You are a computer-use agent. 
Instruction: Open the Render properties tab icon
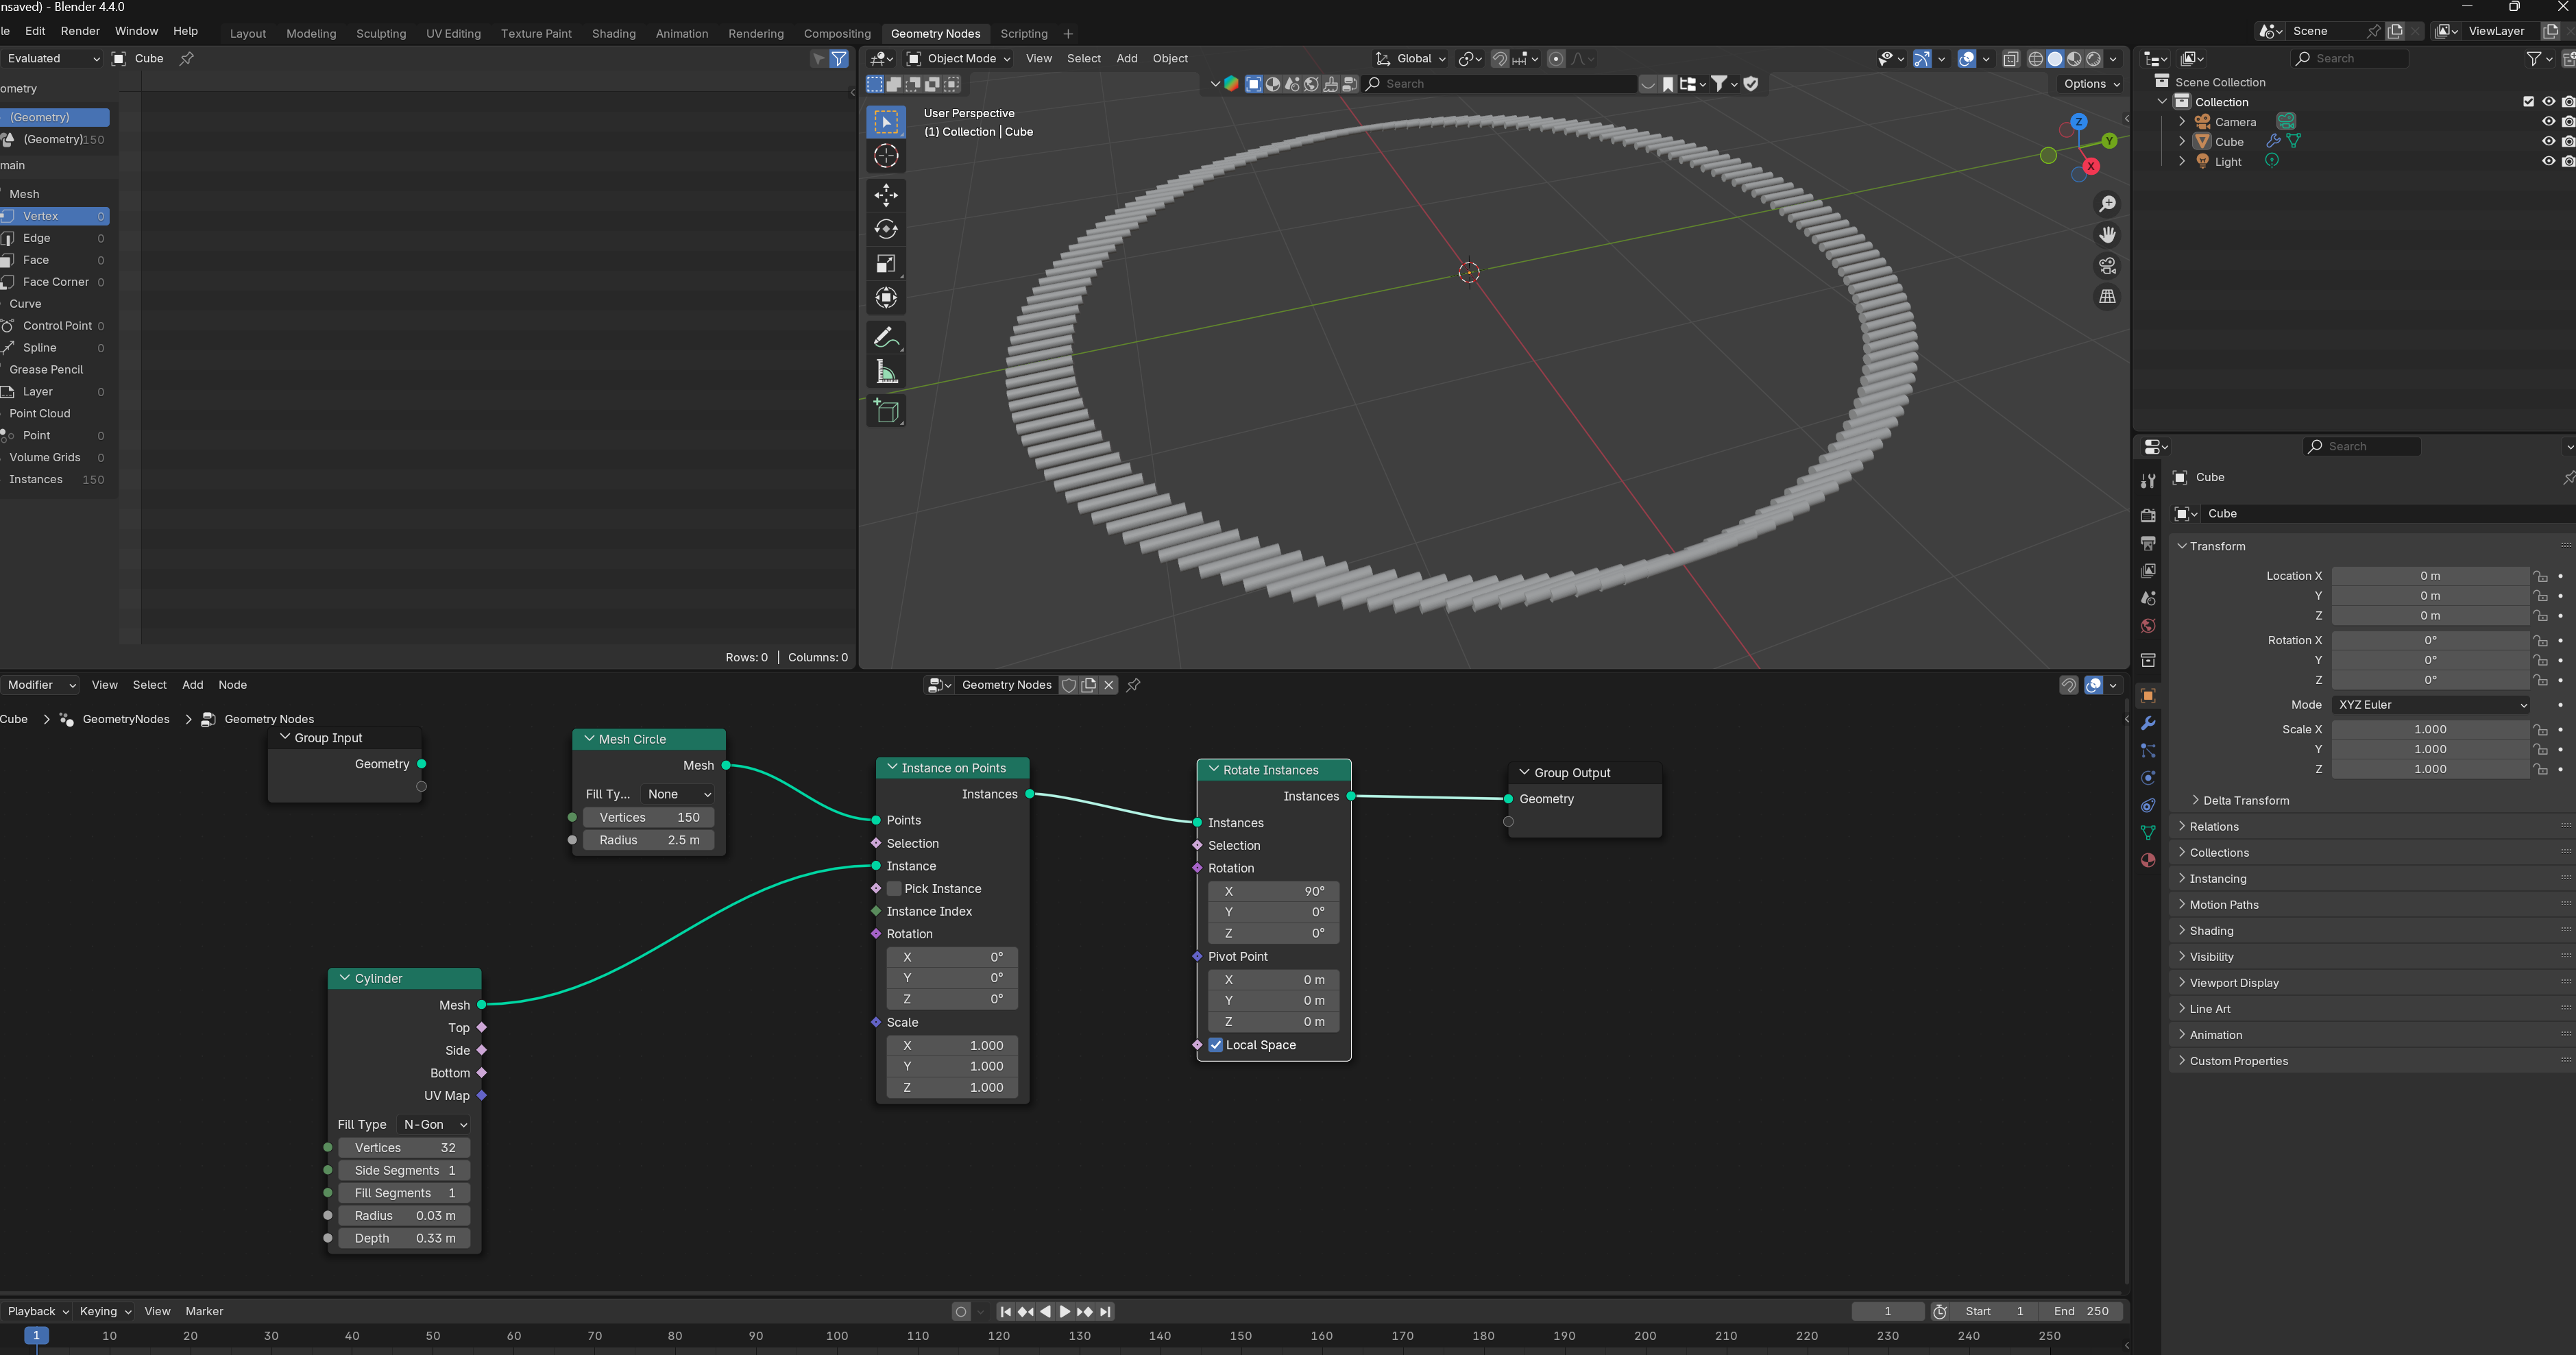tap(2147, 515)
